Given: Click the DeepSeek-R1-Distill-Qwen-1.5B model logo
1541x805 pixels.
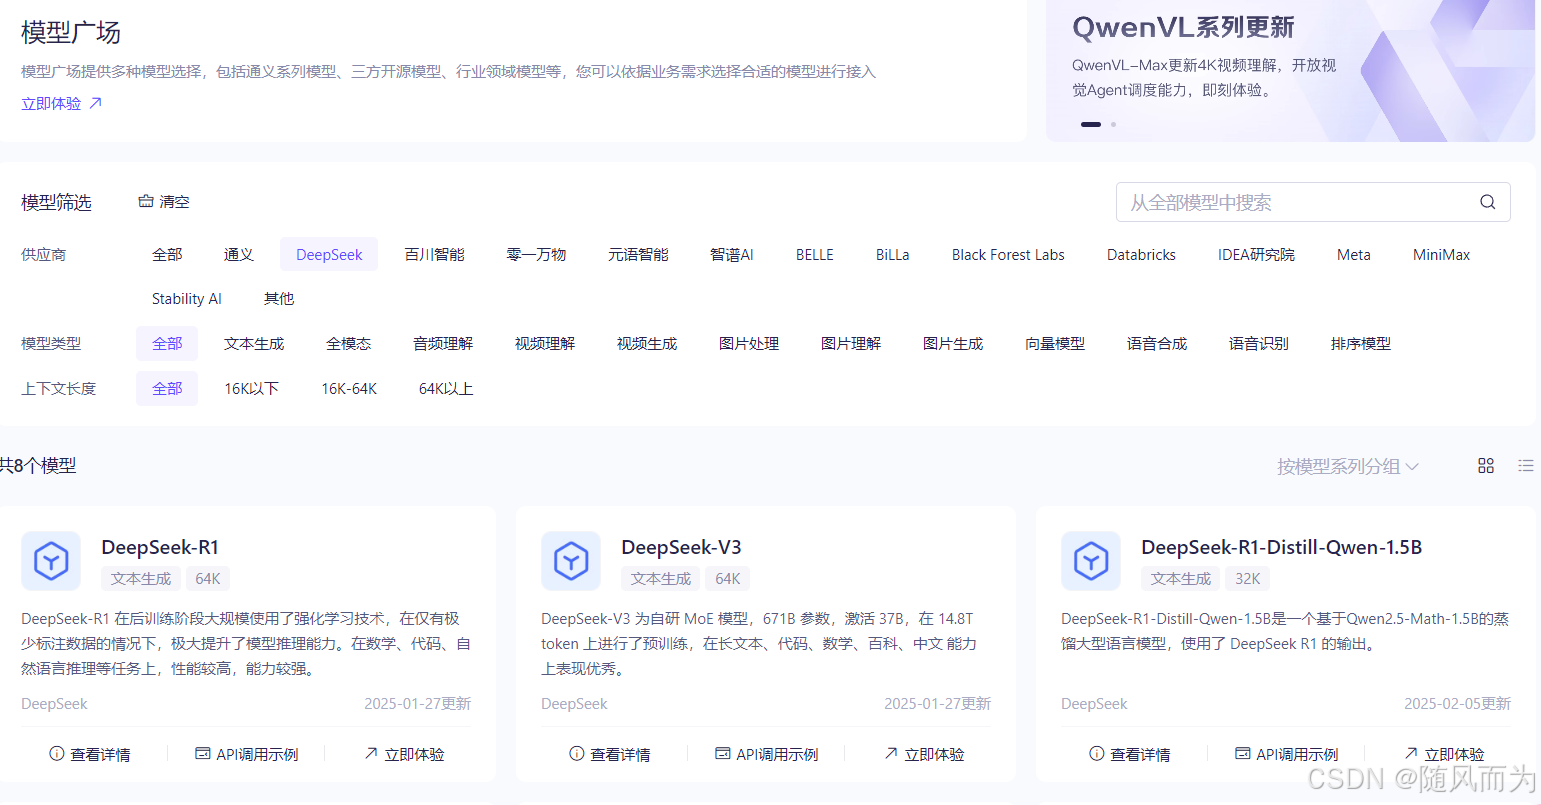Looking at the screenshot, I should click(x=1091, y=561).
